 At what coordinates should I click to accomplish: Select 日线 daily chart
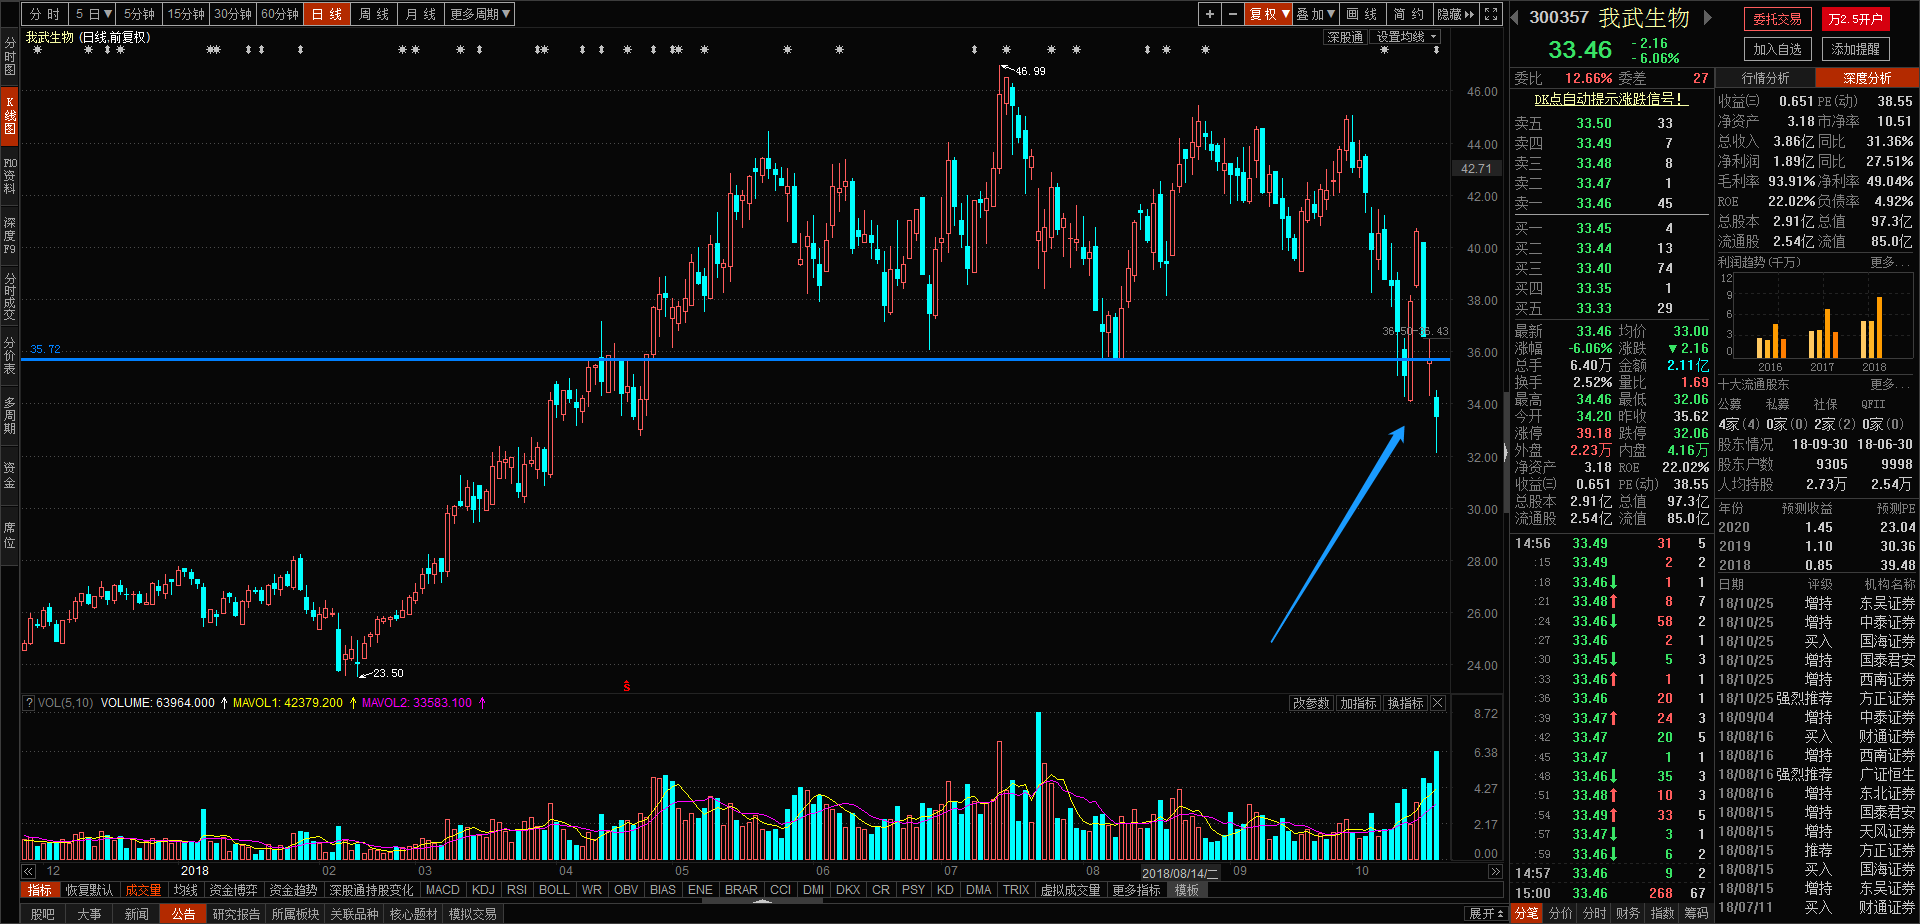pyautogui.click(x=327, y=14)
